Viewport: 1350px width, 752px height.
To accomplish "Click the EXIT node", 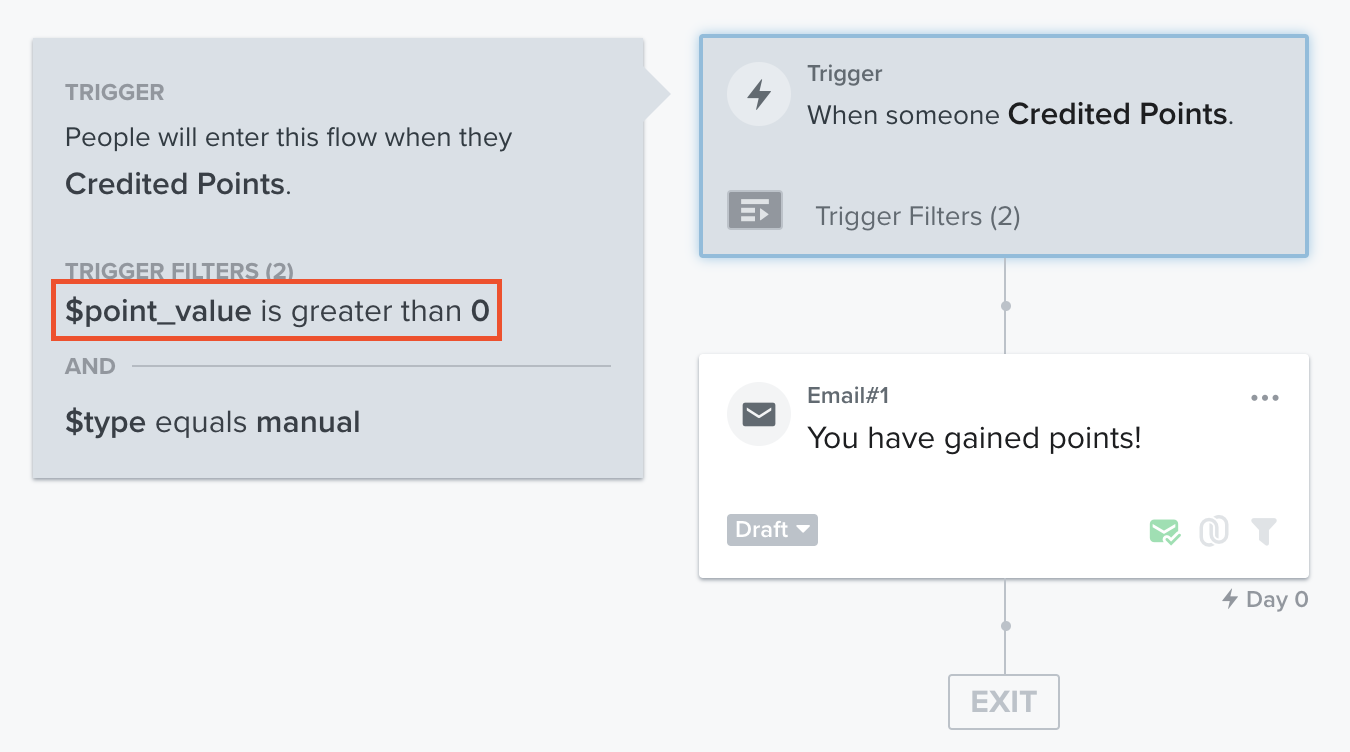I will tap(1004, 701).
